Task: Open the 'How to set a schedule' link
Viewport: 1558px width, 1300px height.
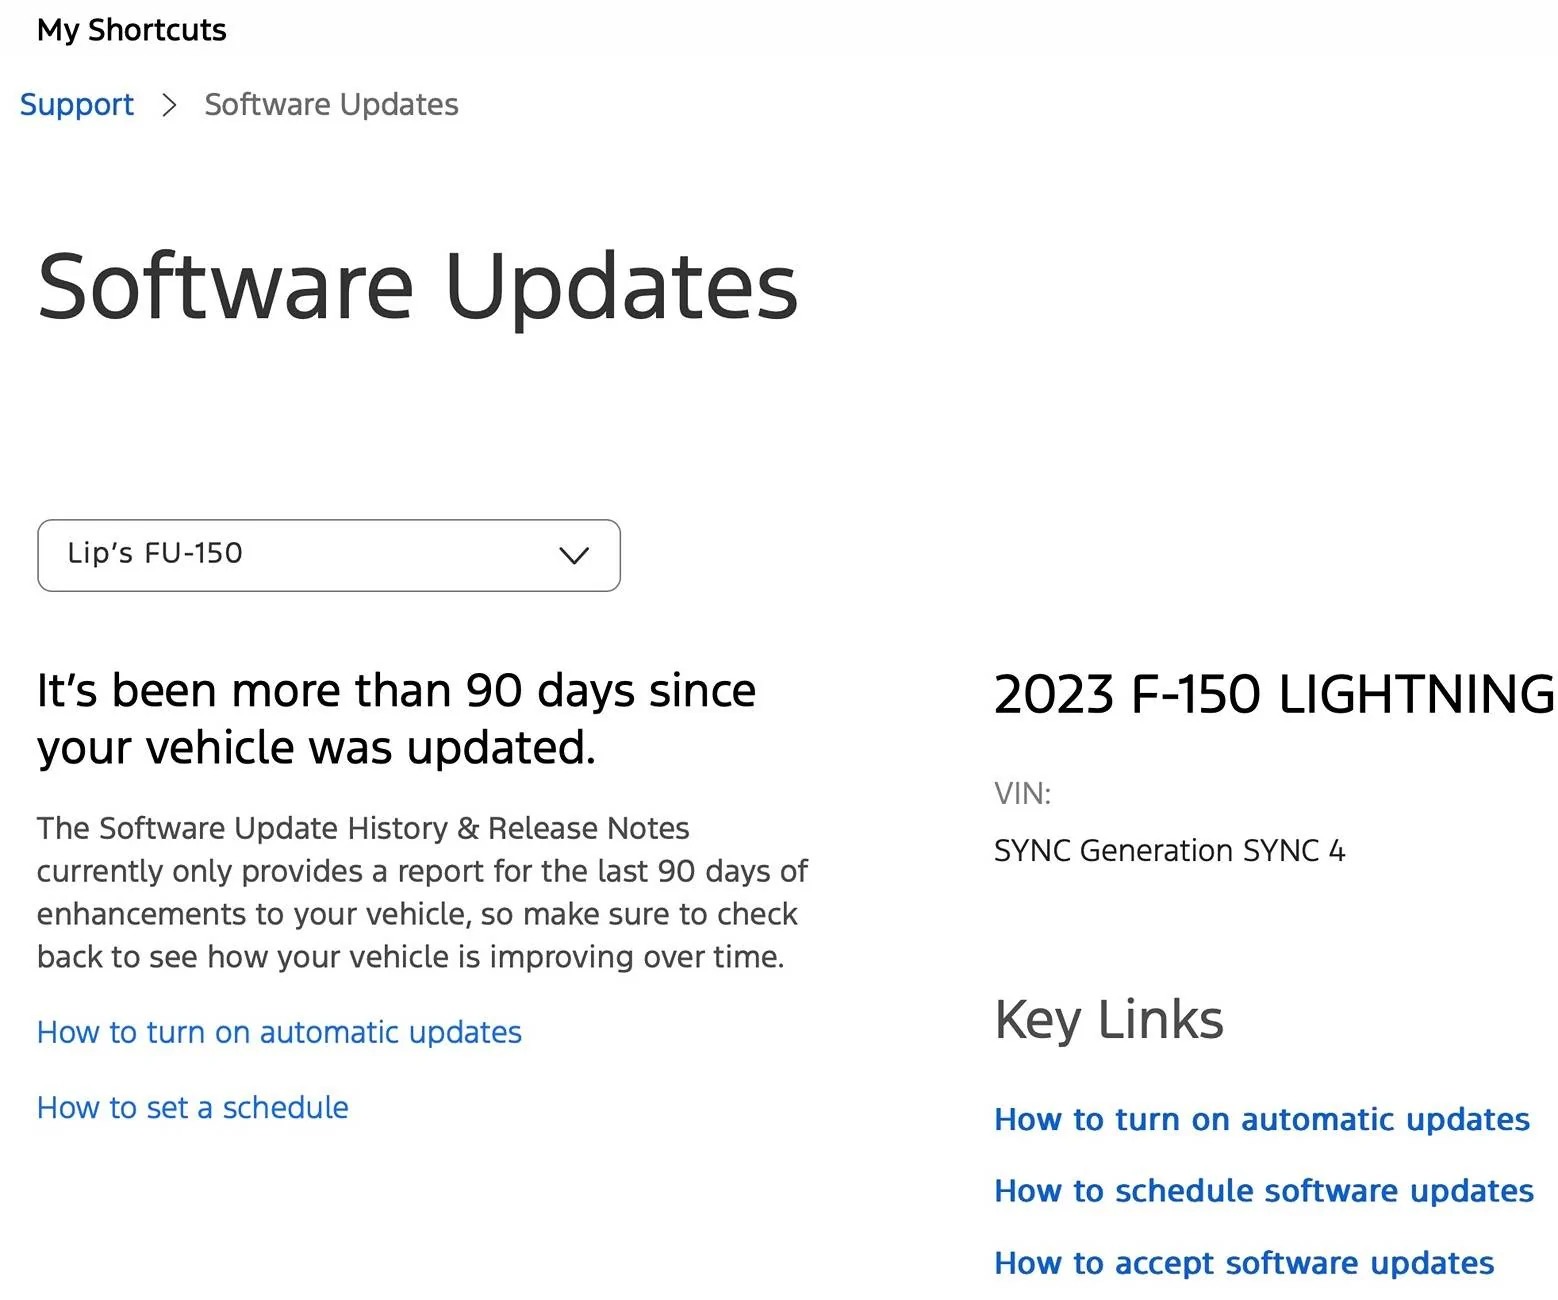Action: 192,1108
